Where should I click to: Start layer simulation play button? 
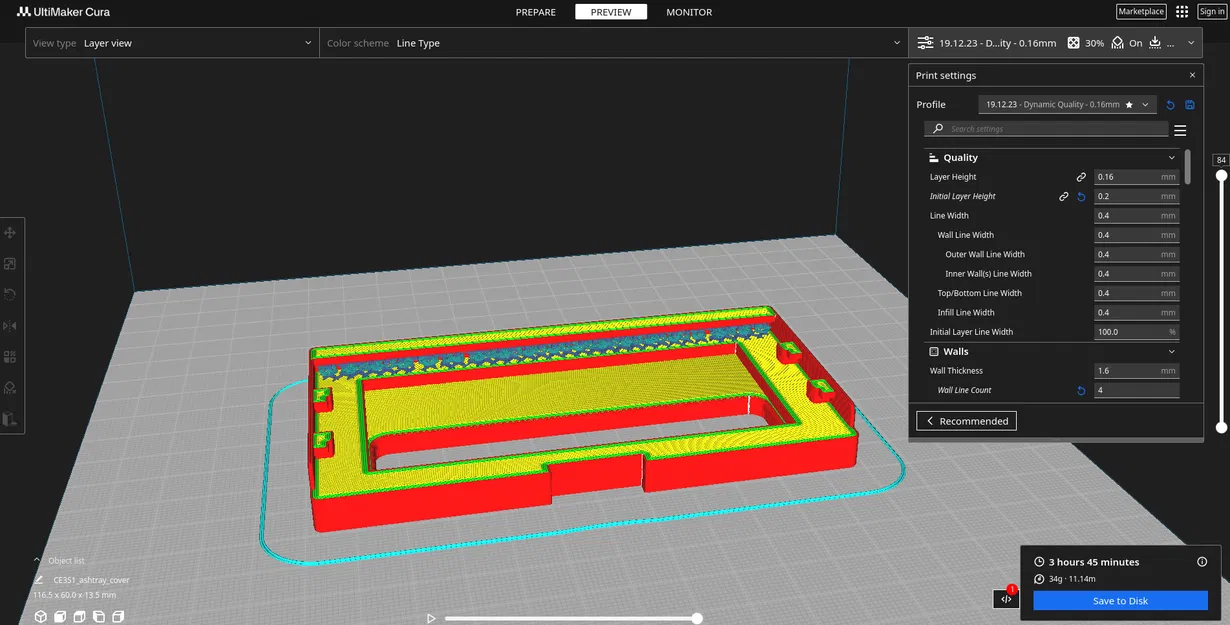click(x=431, y=619)
